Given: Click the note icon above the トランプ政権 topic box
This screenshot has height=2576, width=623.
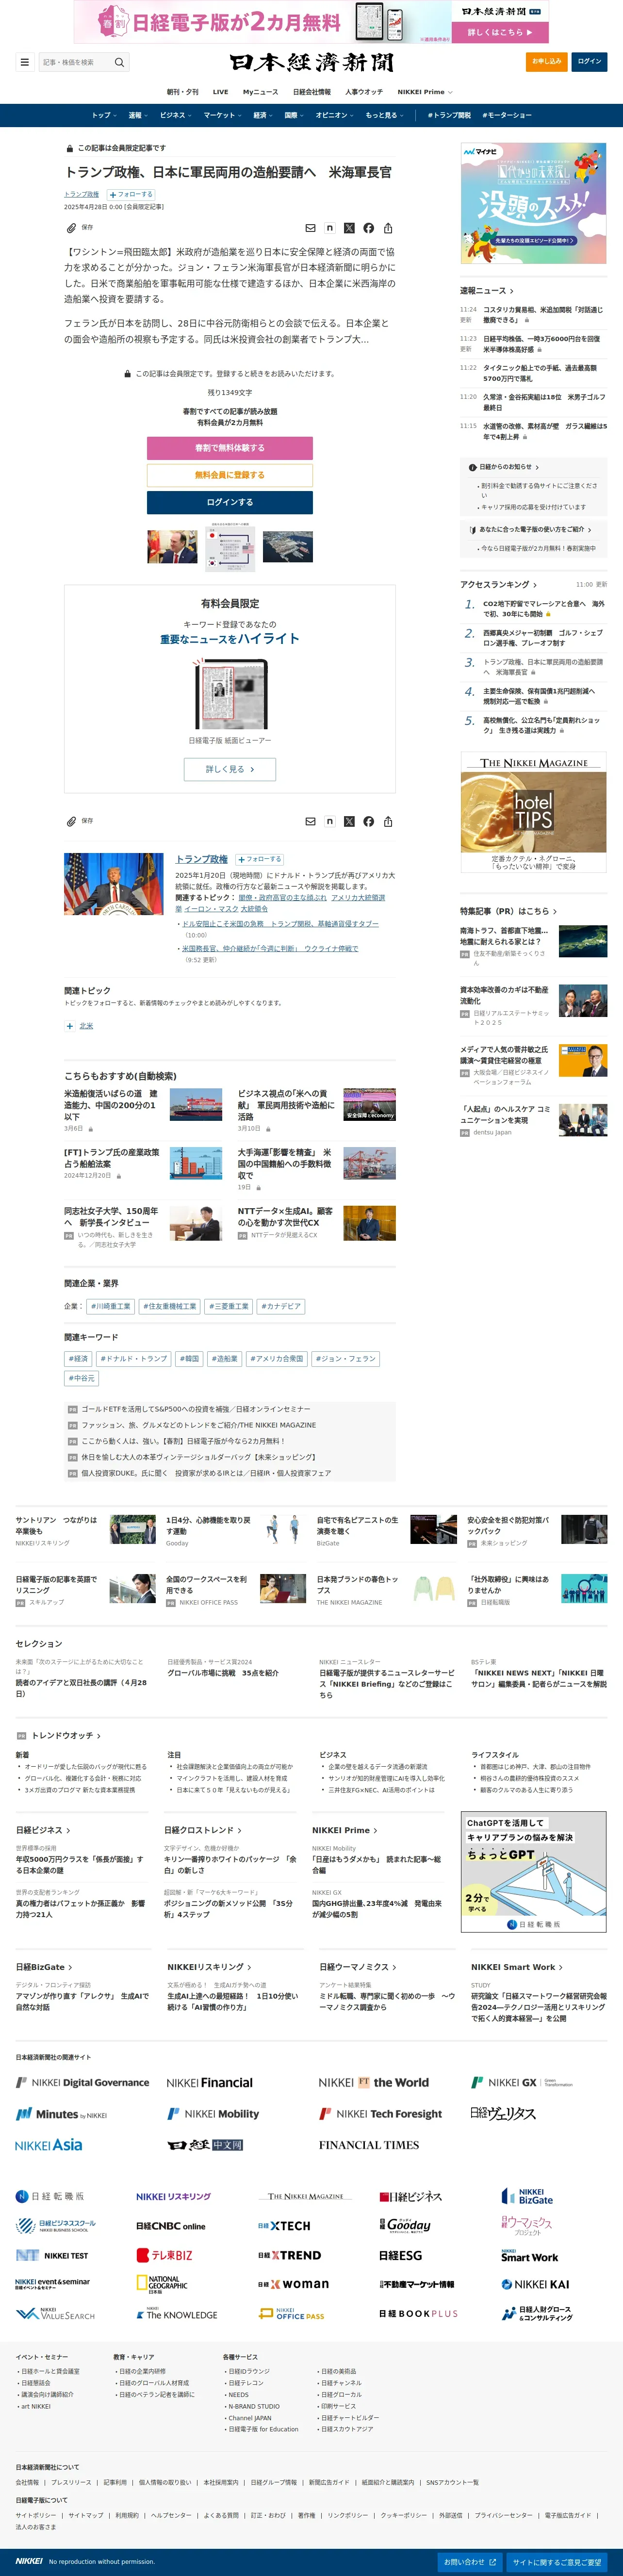Looking at the screenshot, I should pyautogui.click(x=330, y=821).
